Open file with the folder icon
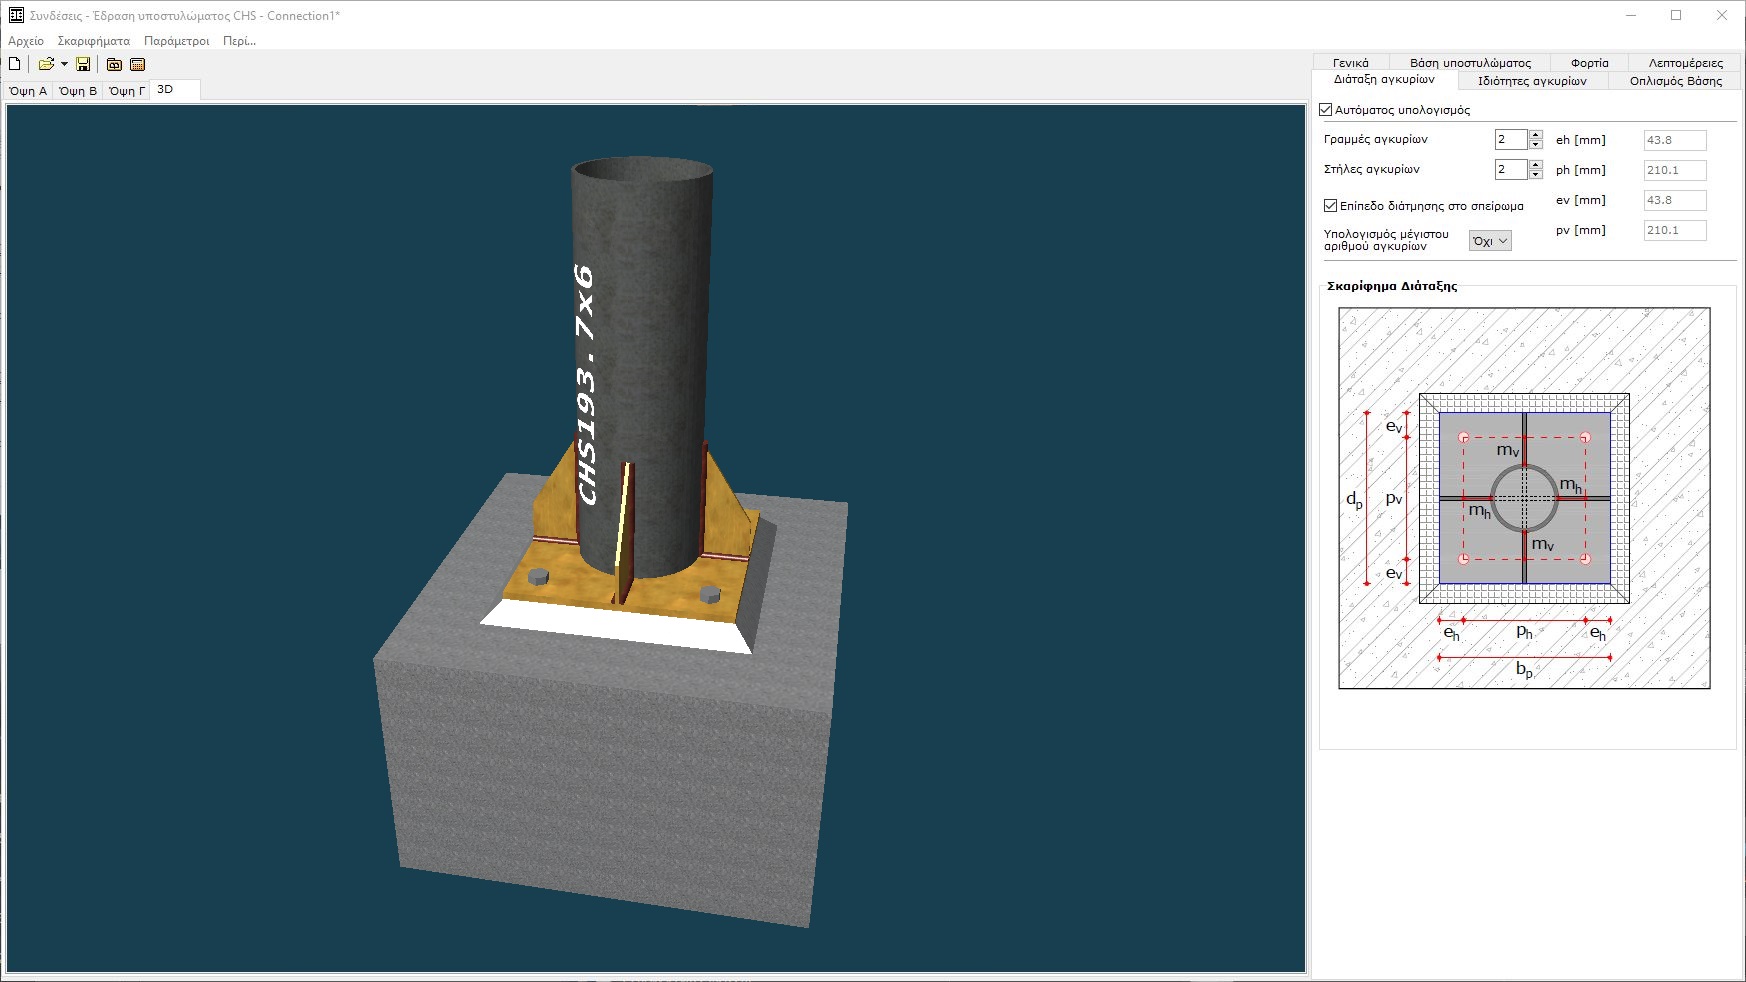Viewport: 1746px width, 982px height. pos(45,64)
